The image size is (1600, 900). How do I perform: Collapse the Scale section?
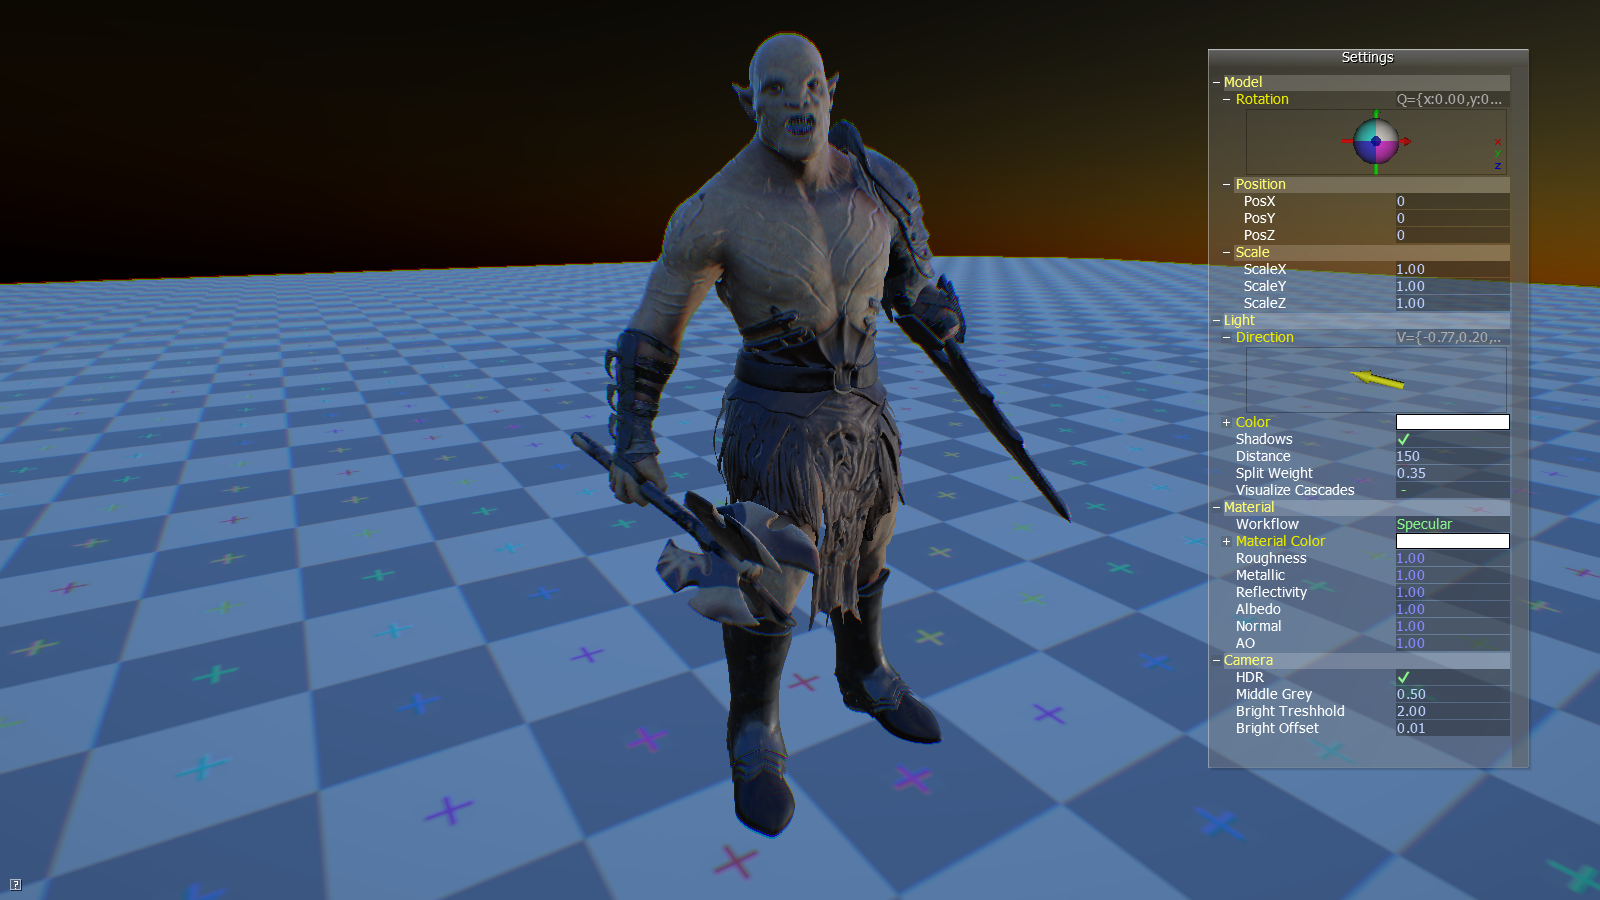click(x=1227, y=252)
